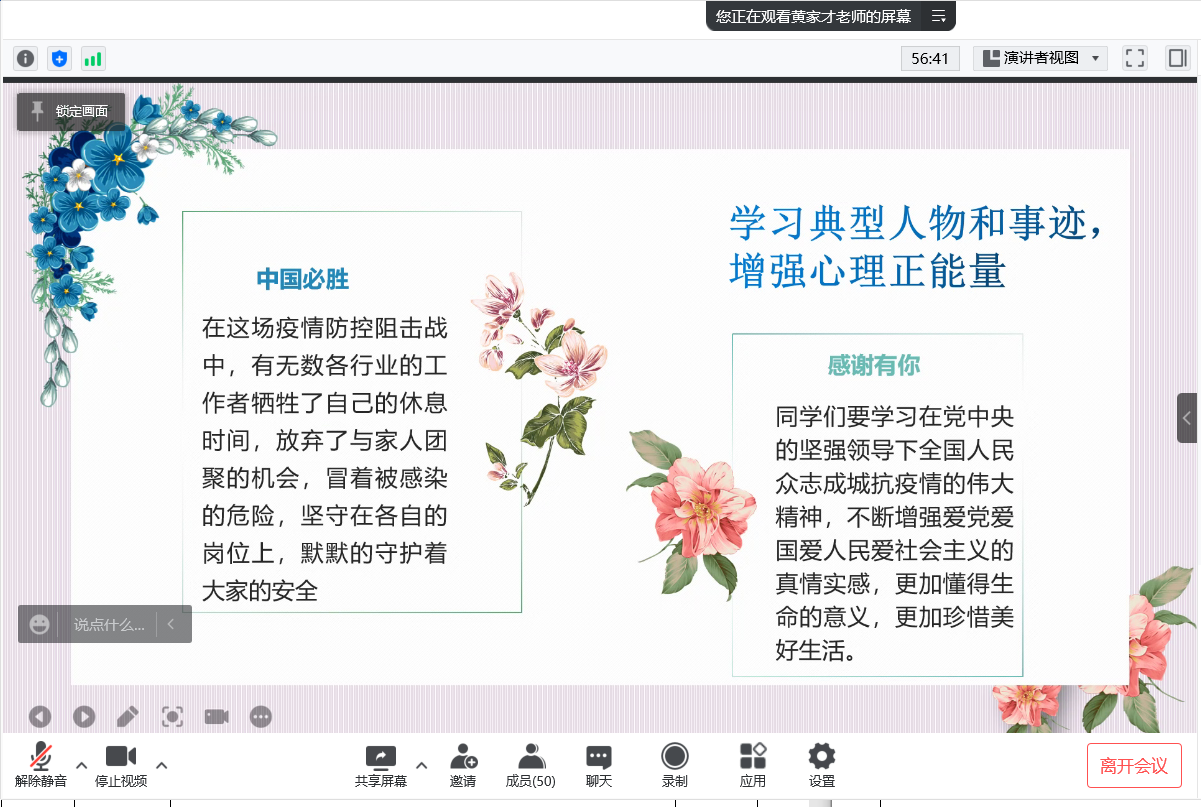Click the blue security shield icon

pos(59,58)
